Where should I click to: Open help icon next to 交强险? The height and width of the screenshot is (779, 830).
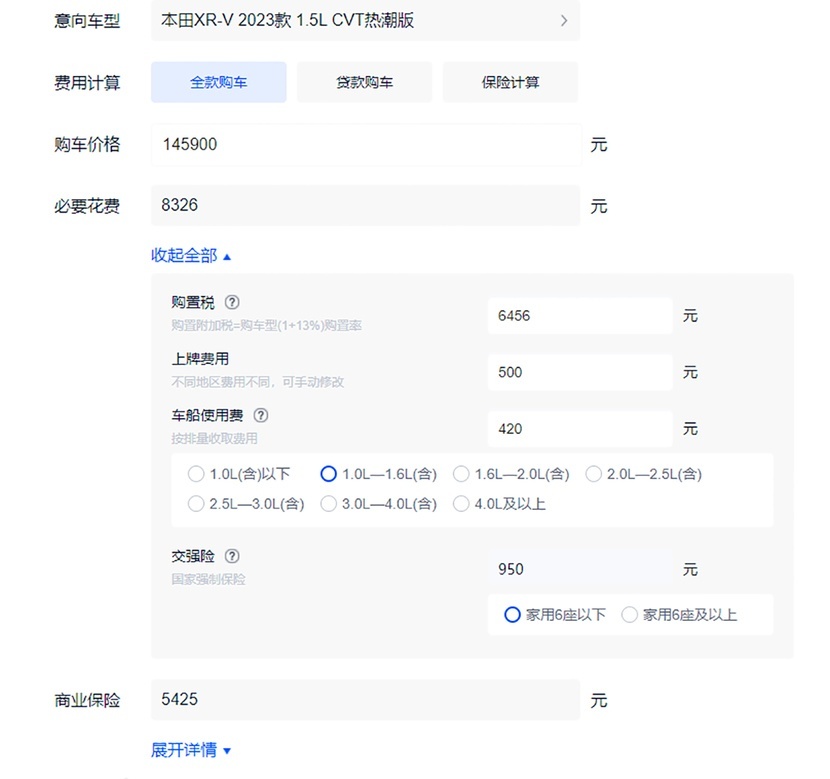232,556
